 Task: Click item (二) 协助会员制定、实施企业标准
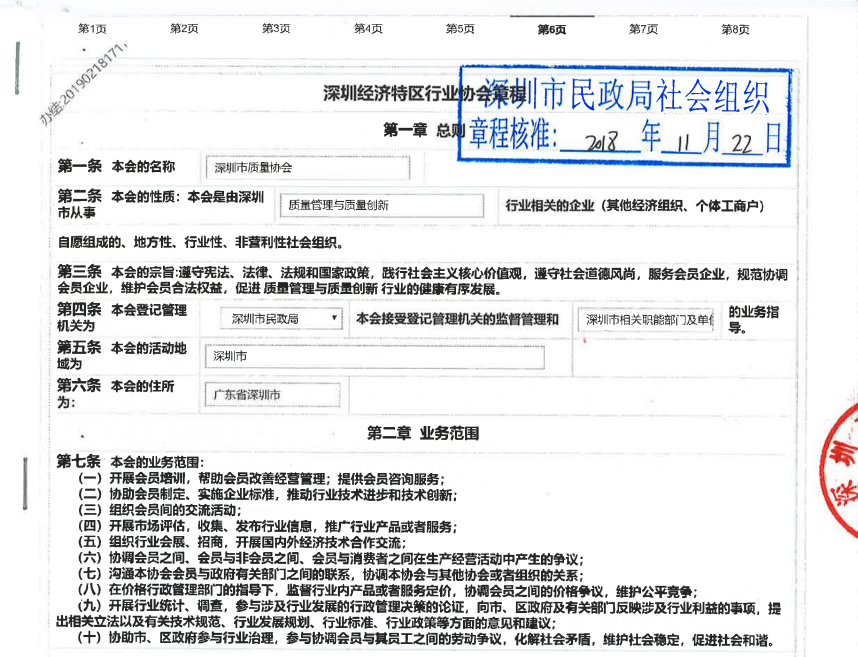point(267,495)
